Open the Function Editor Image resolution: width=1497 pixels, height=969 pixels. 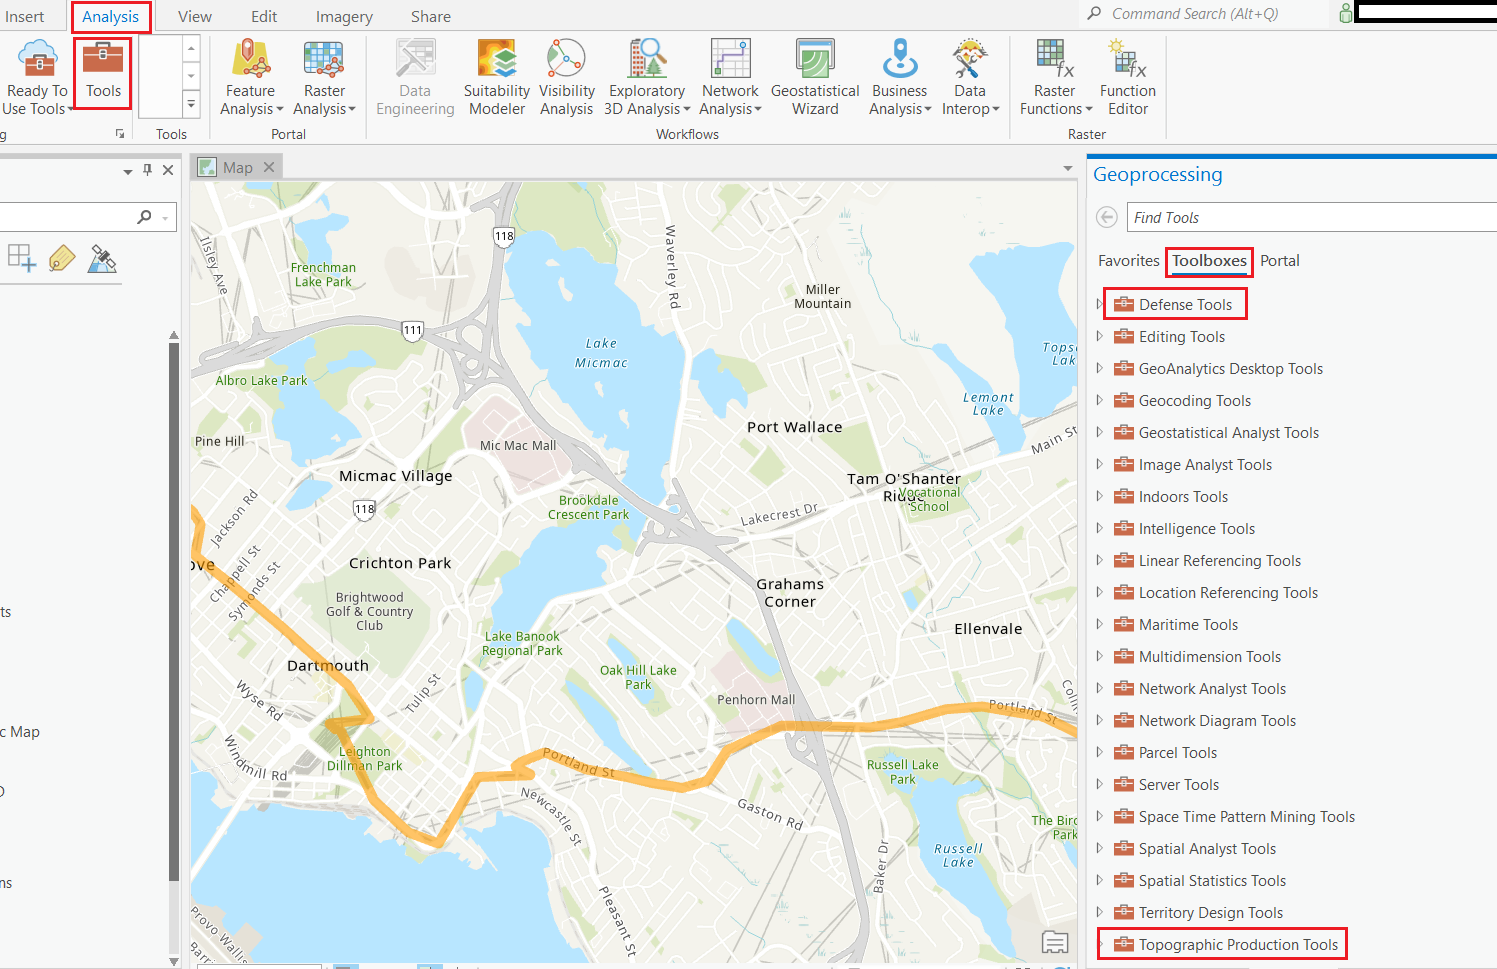[1127, 75]
